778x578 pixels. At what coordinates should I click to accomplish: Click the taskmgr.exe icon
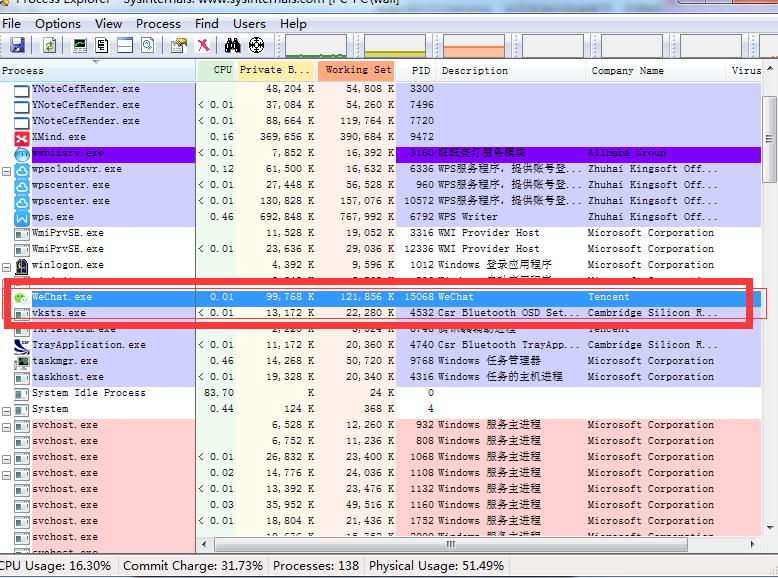coord(22,362)
